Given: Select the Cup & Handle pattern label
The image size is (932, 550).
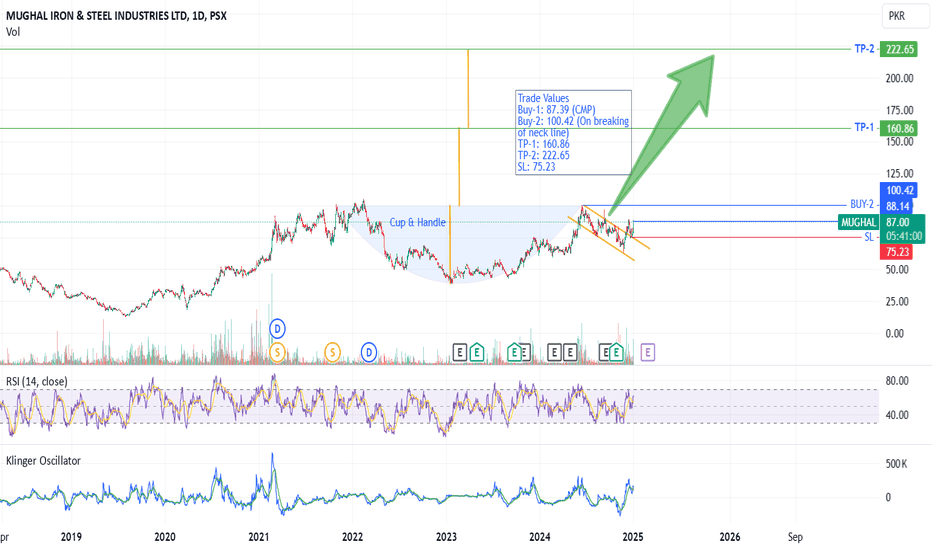Looking at the screenshot, I should pyautogui.click(x=417, y=222).
